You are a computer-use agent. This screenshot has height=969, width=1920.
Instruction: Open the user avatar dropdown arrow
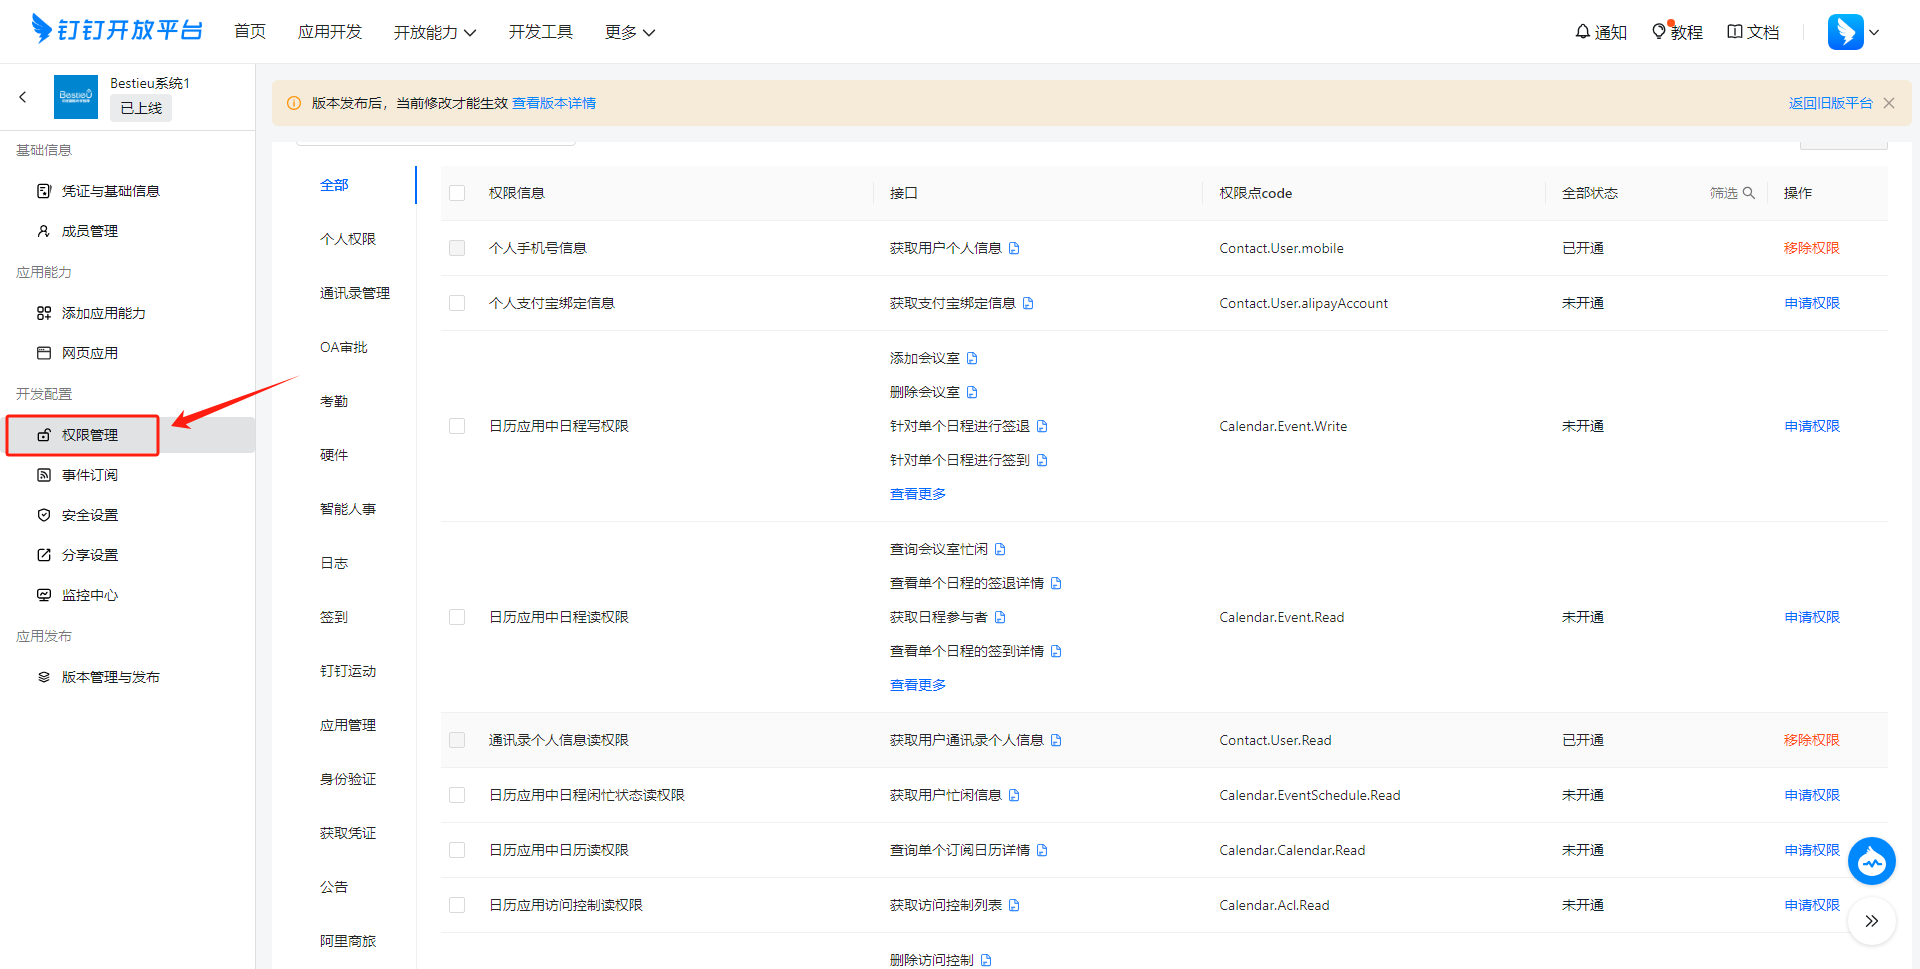point(1874,32)
